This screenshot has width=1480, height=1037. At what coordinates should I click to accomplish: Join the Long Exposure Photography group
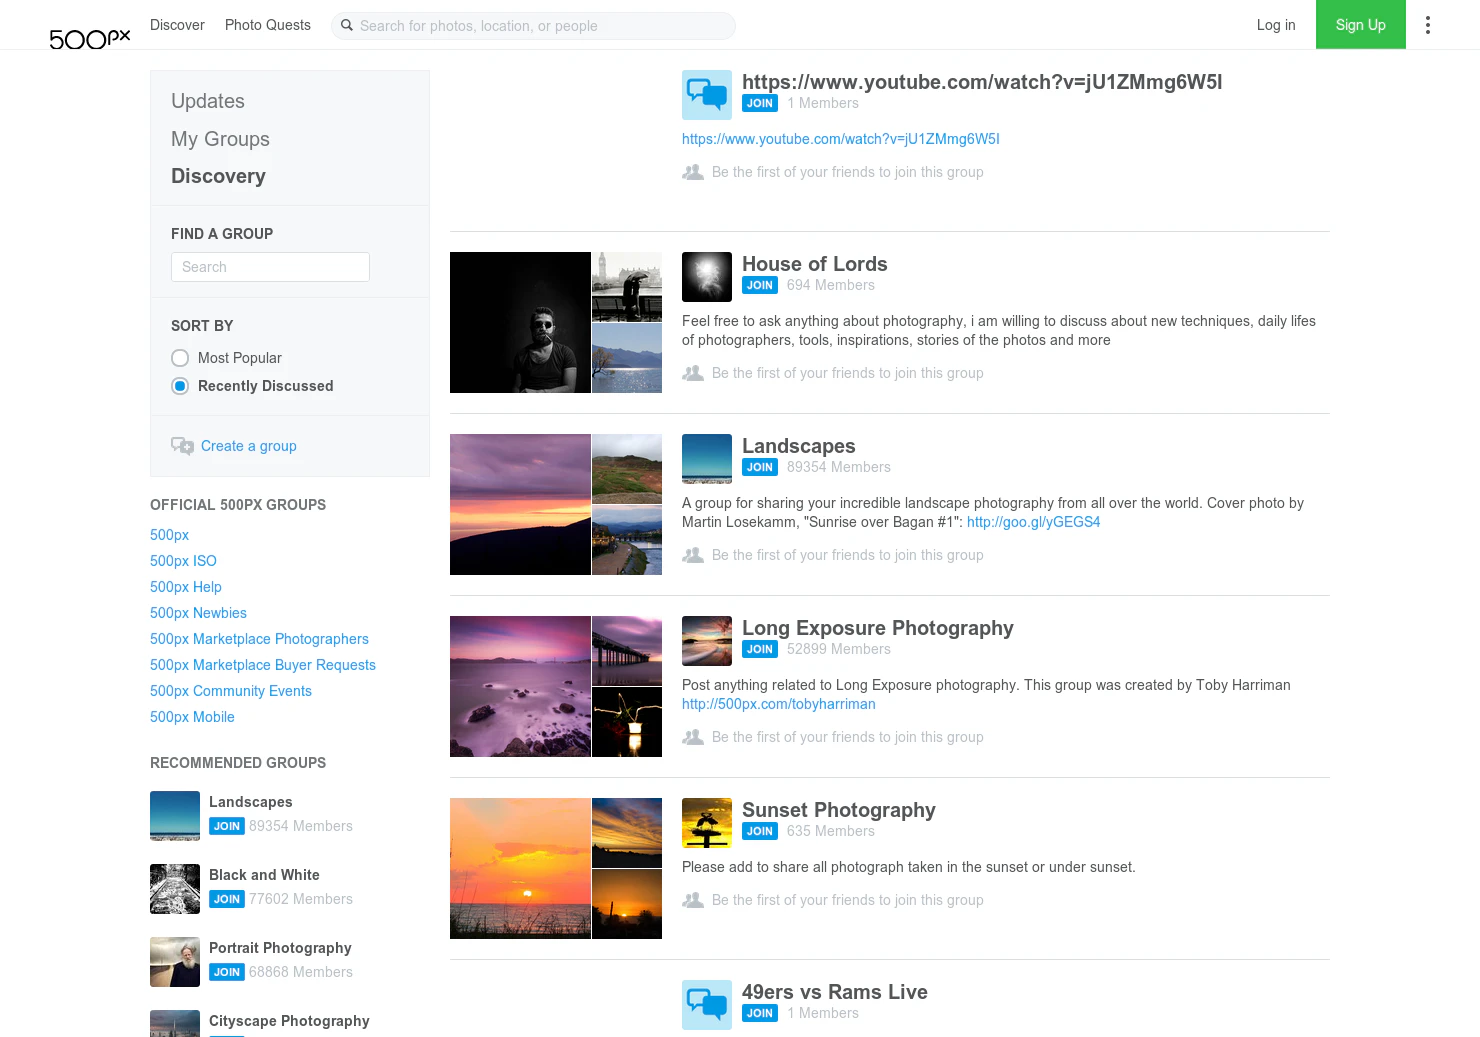pos(760,649)
